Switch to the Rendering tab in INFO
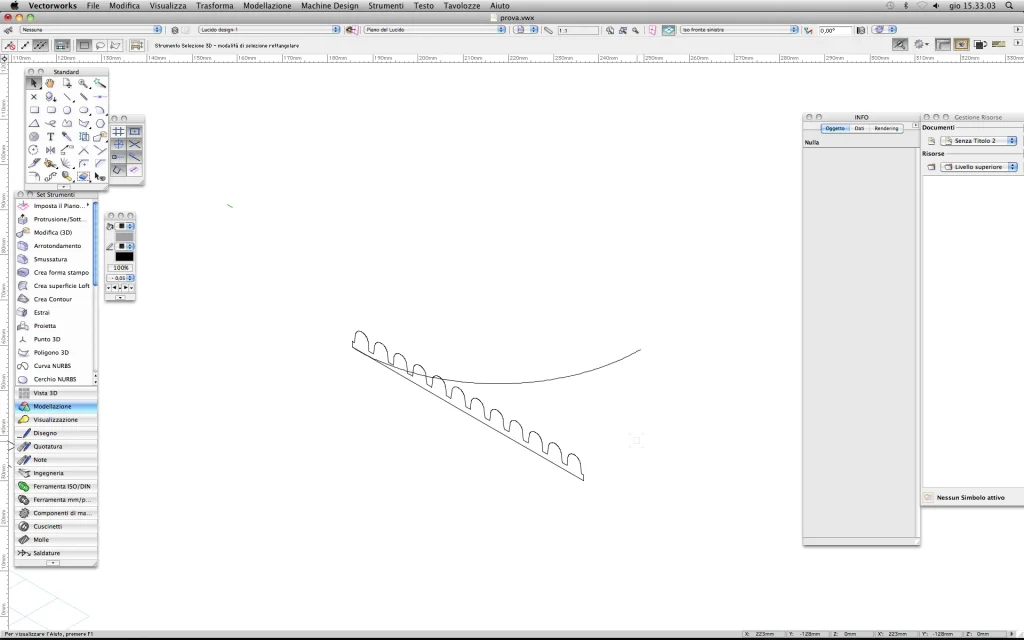This screenshot has height=640, width=1024. (886, 128)
